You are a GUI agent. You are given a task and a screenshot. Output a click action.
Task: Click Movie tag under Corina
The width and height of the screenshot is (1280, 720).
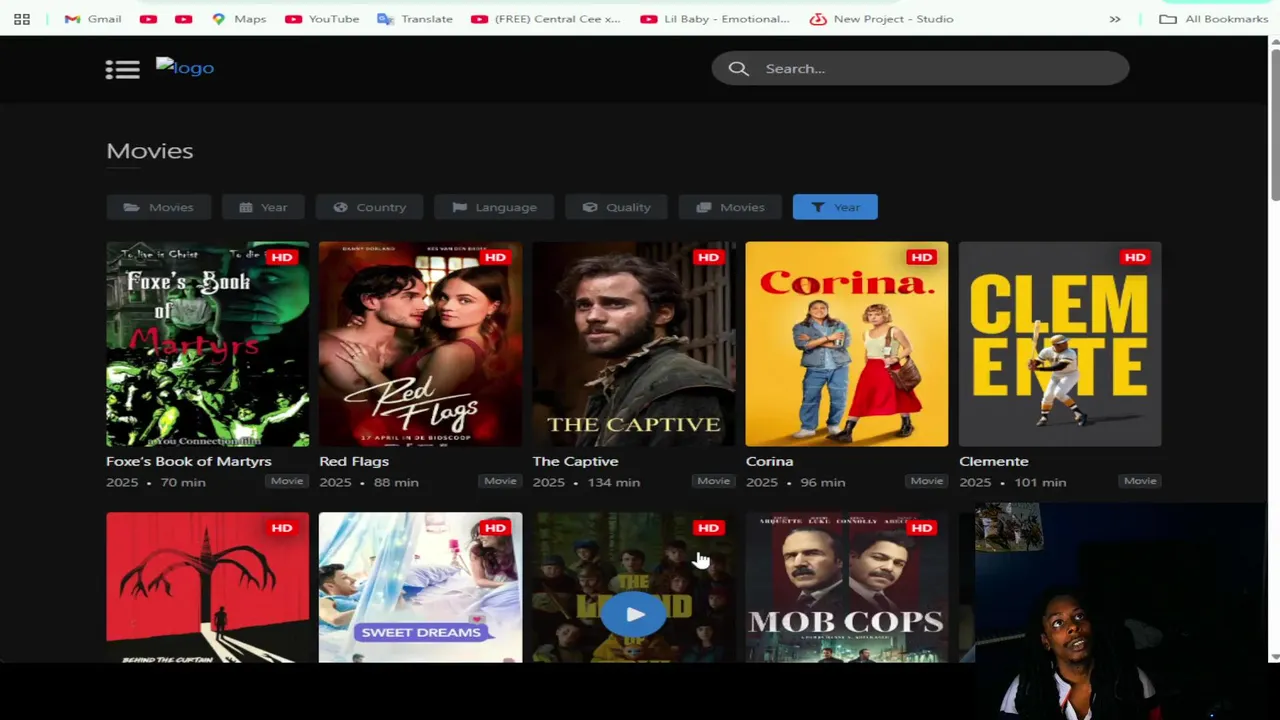pyautogui.click(x=927, y=481)
